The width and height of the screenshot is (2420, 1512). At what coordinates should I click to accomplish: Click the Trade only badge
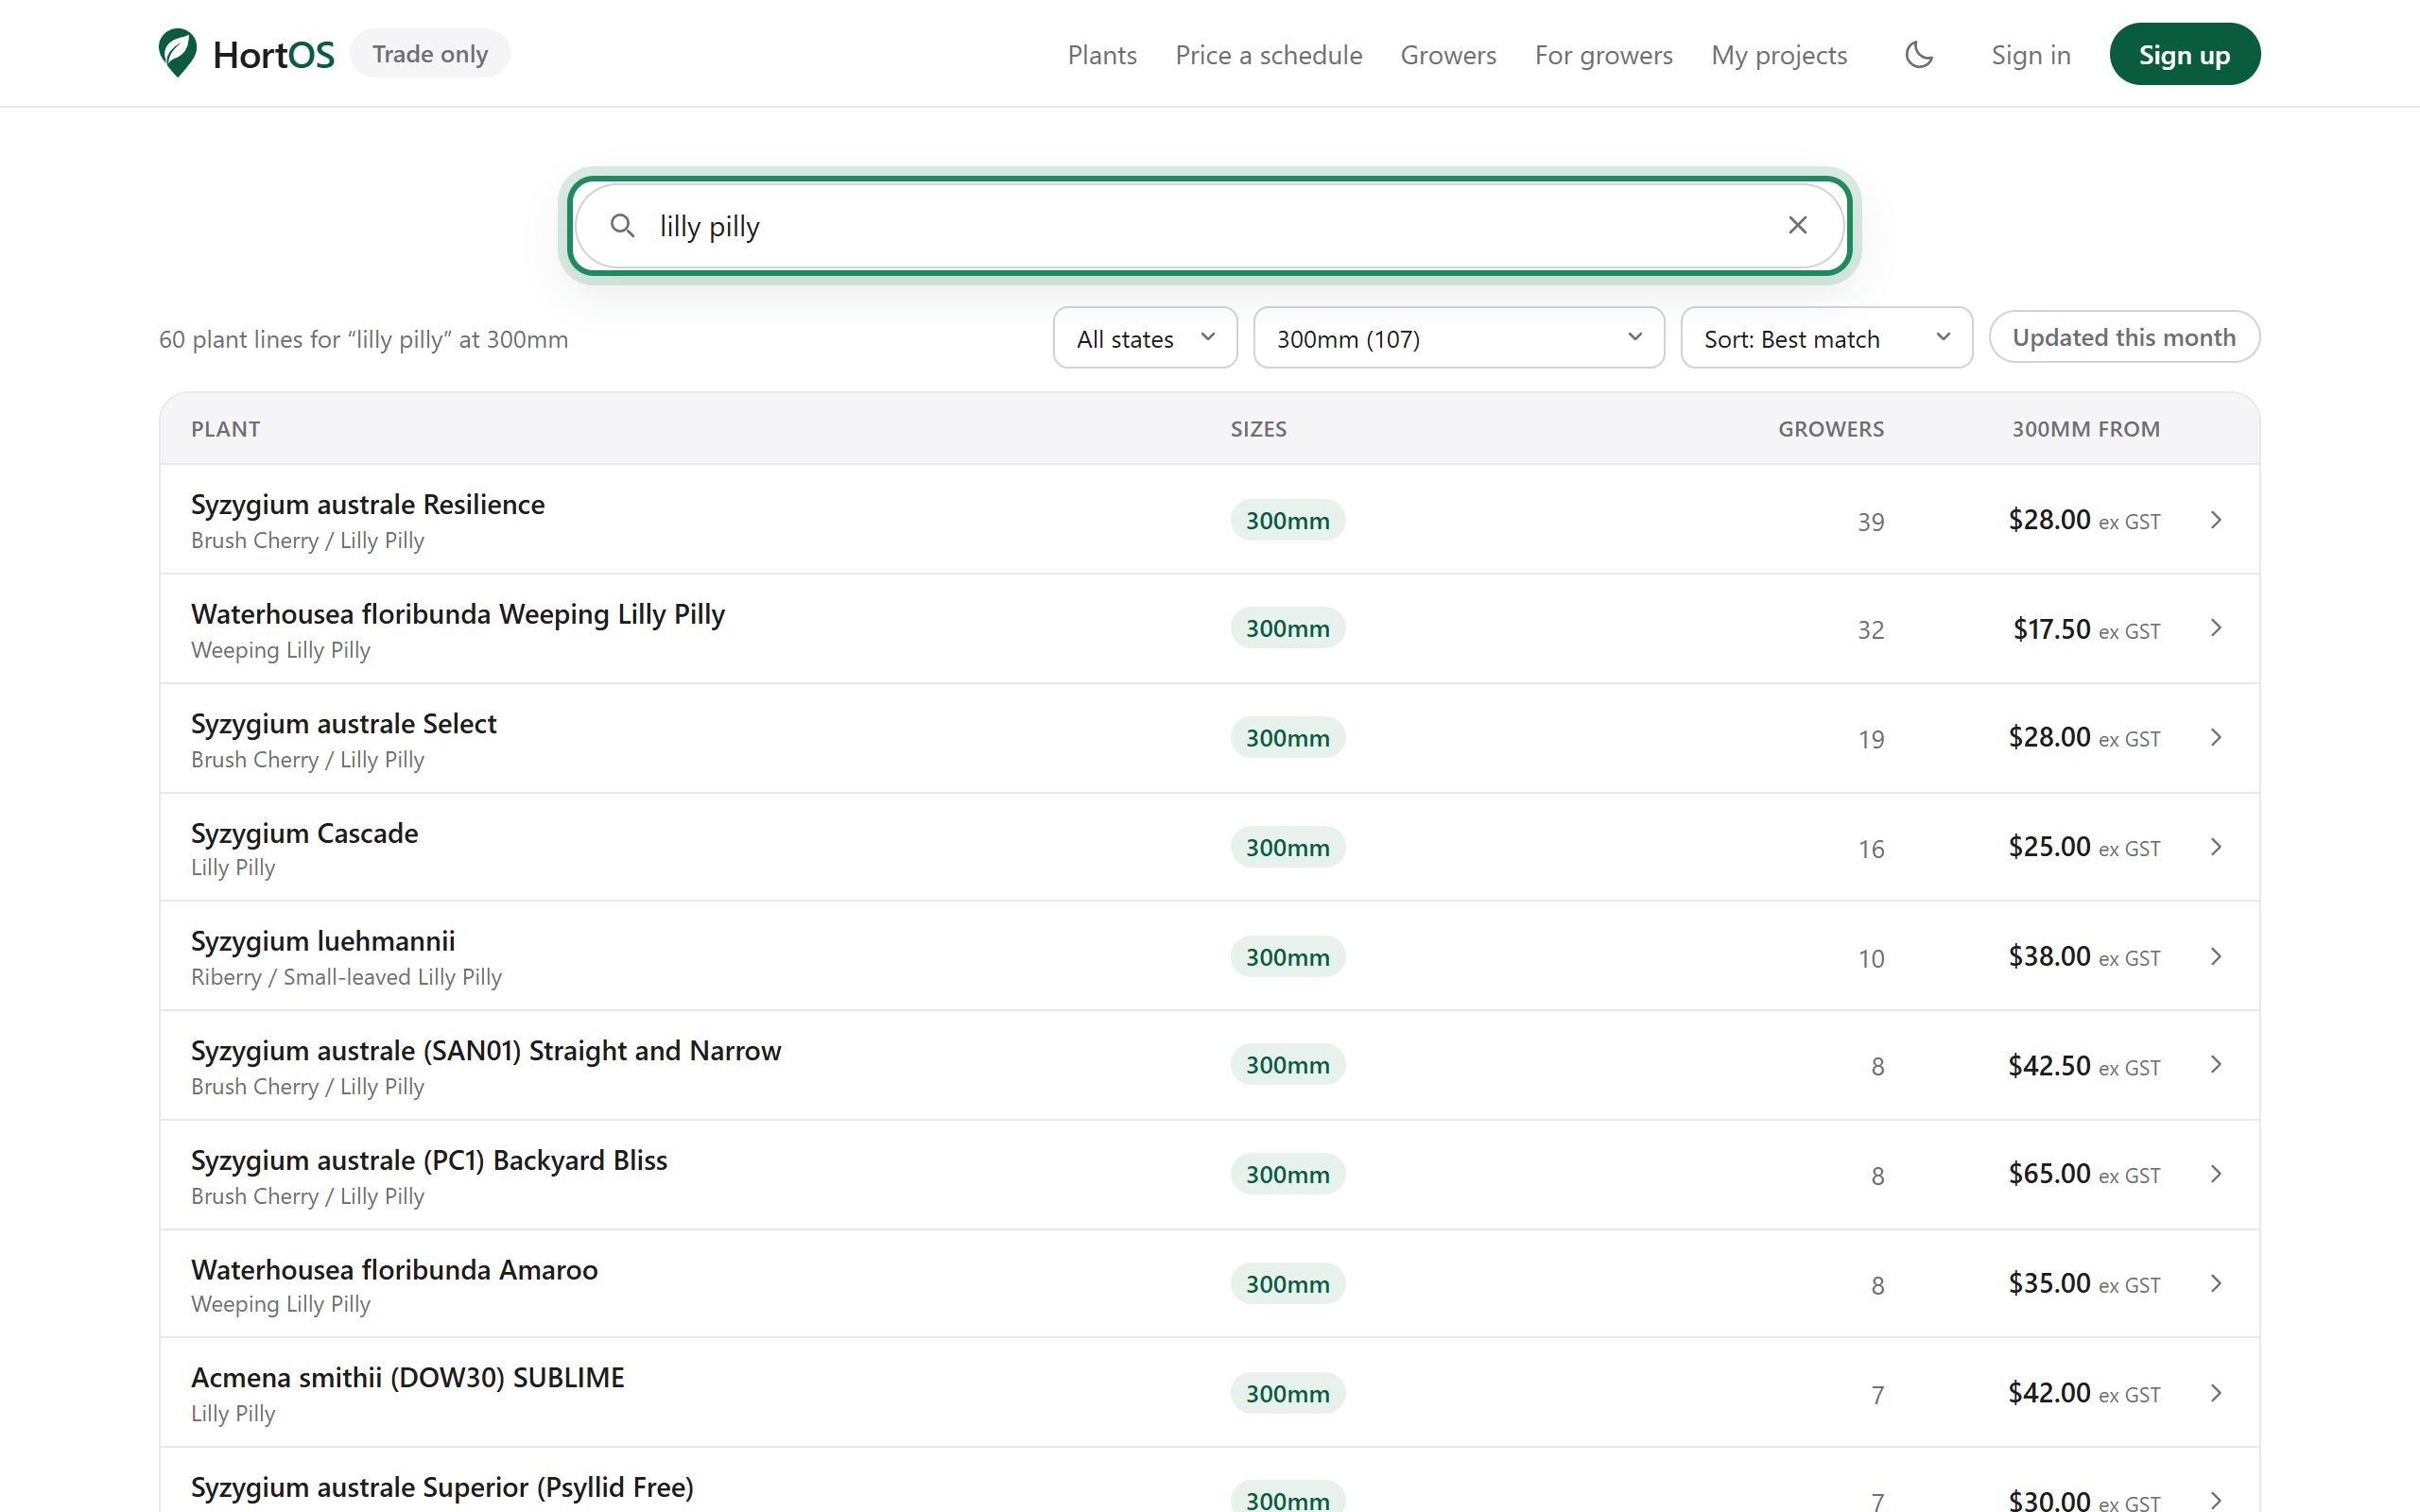tap(430, 53)
